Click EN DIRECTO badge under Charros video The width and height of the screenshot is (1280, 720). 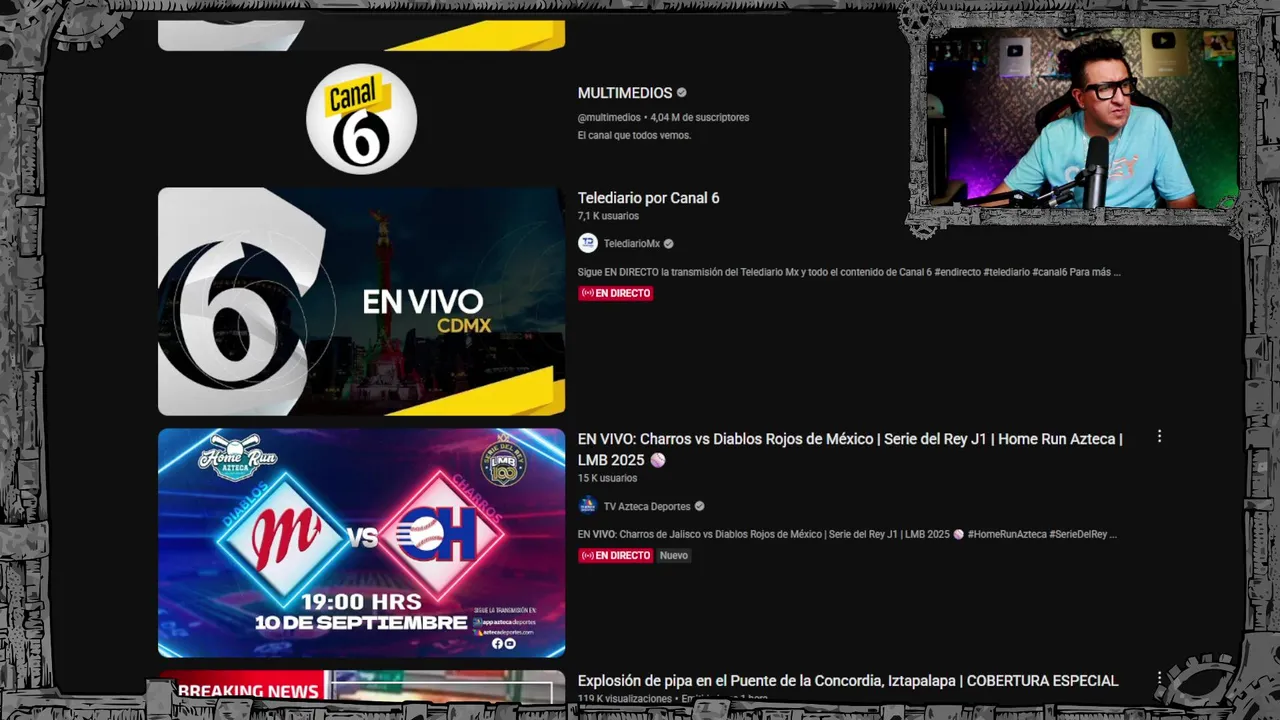pos(616,555)
